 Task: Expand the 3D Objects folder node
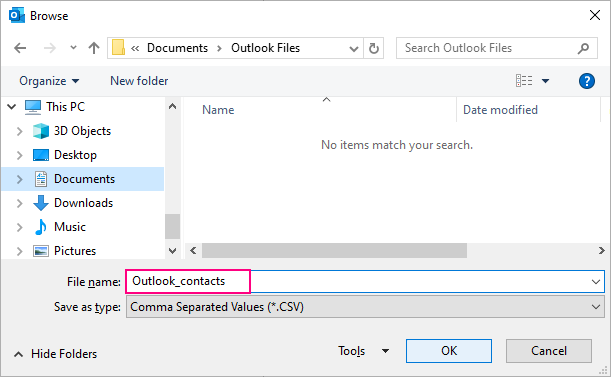pos(19,131)
